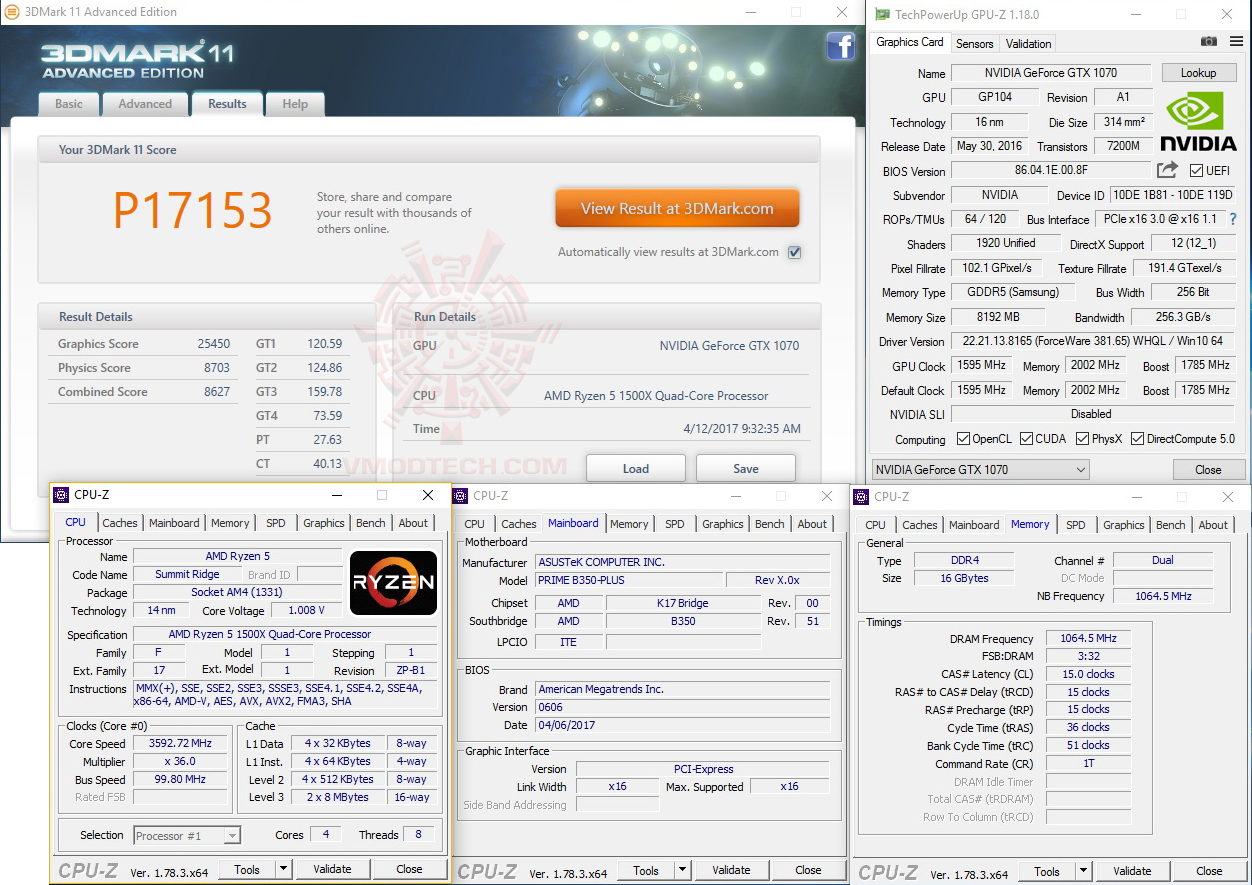Click the View Result at 3DMark.com button
Screen dimensions: 1252x885
coord(677,208)
